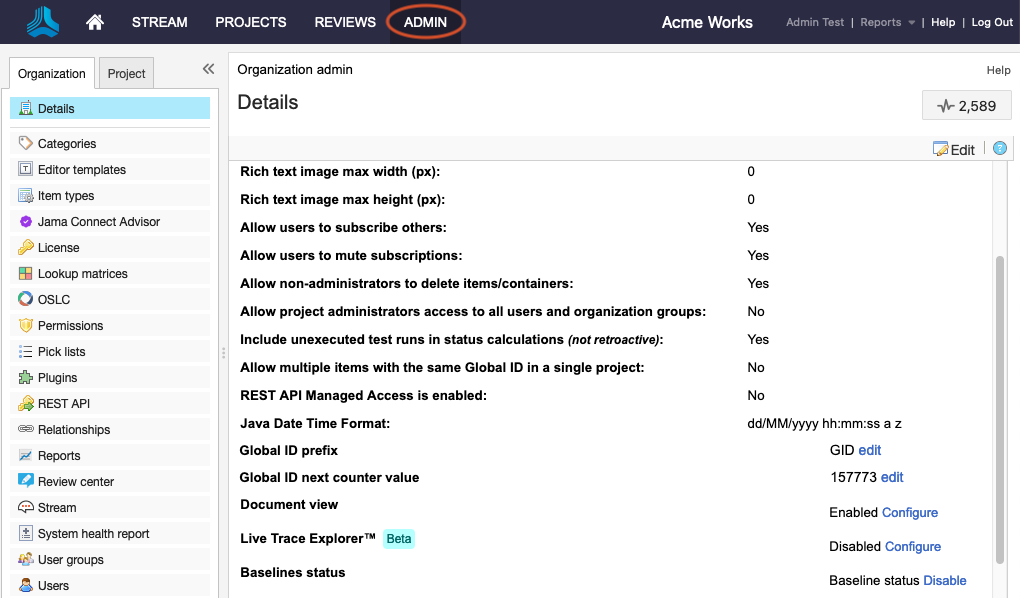This screenshot has height=598, width=1020.
Task: Disable the Baseline status
Action: coord(944,580)
